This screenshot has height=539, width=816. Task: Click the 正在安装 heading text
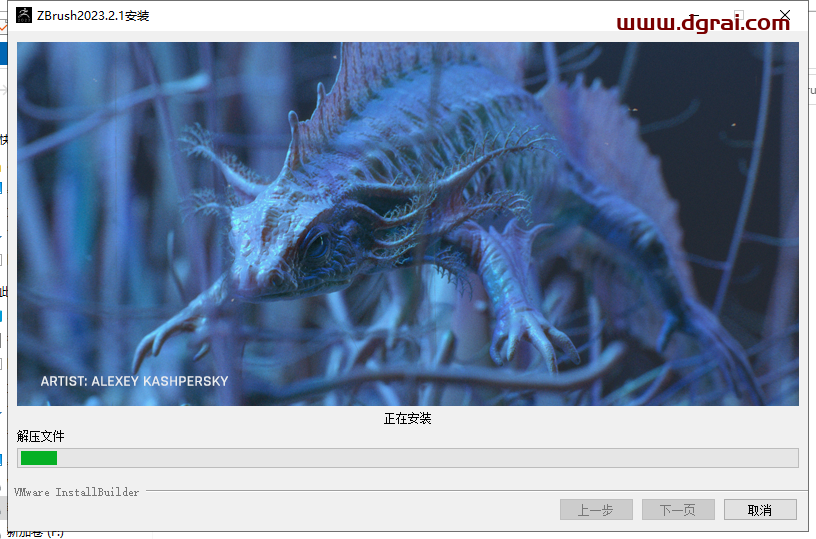(407, 418)
